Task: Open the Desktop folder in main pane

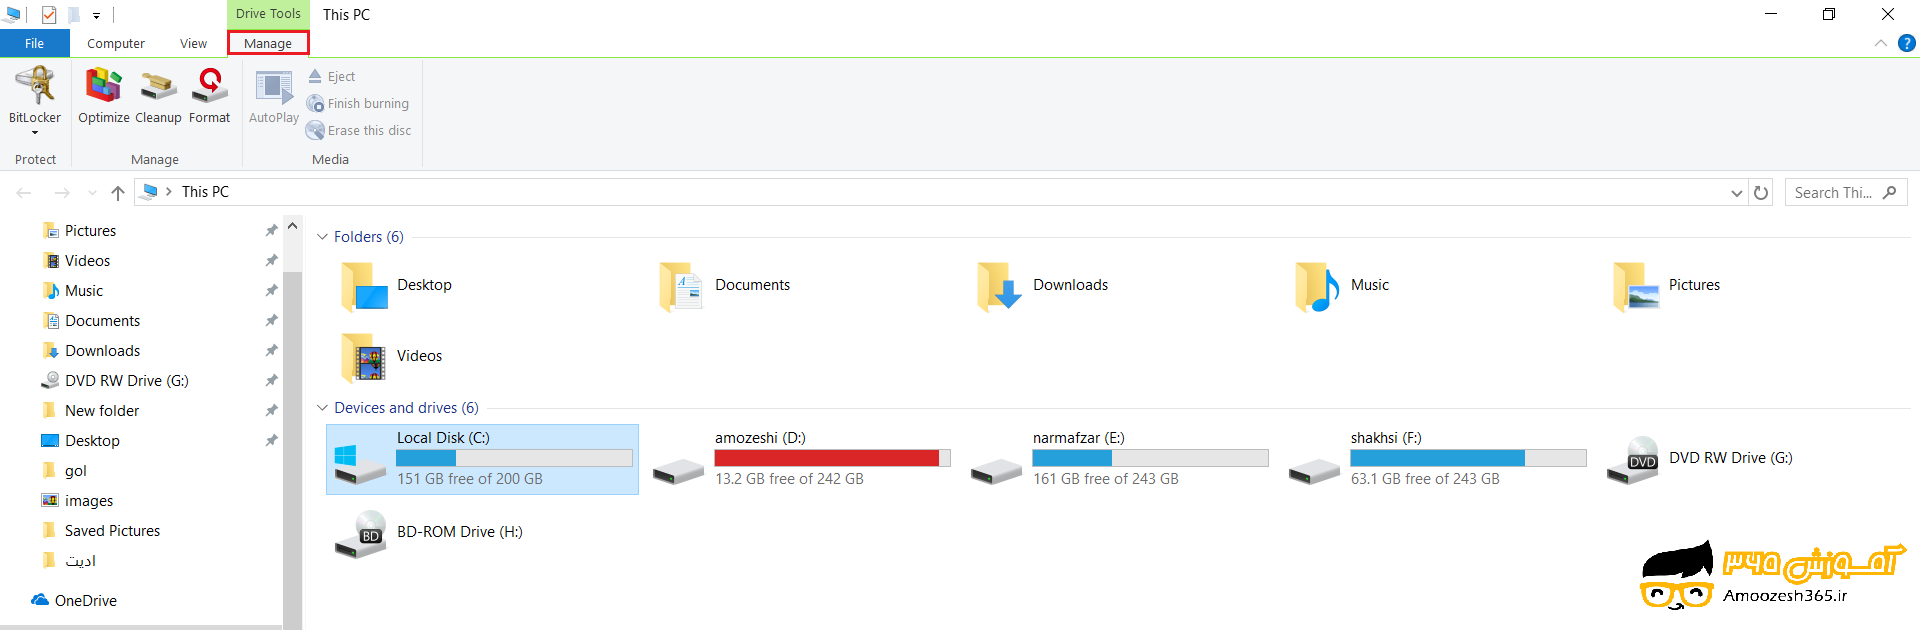Action: point(397,286)
